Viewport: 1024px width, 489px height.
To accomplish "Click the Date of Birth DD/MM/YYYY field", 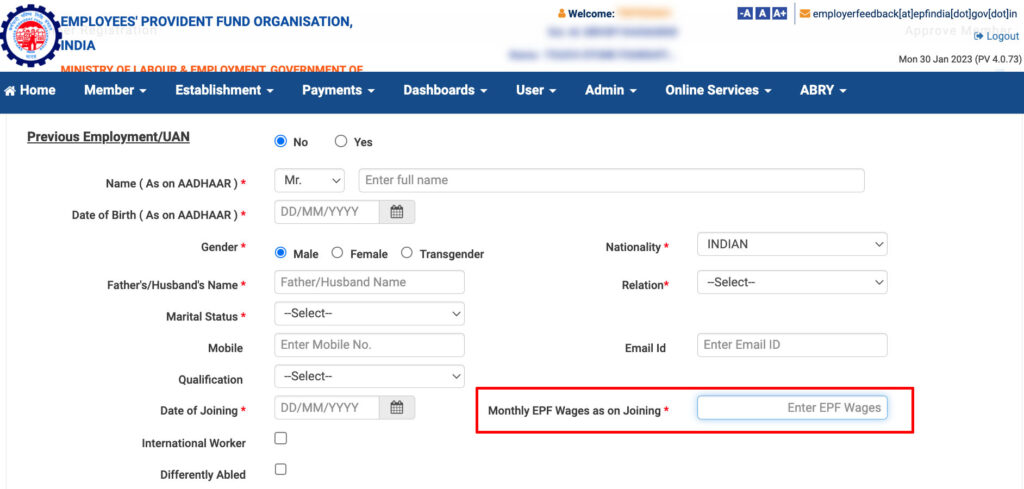I will tap(327, 212).
